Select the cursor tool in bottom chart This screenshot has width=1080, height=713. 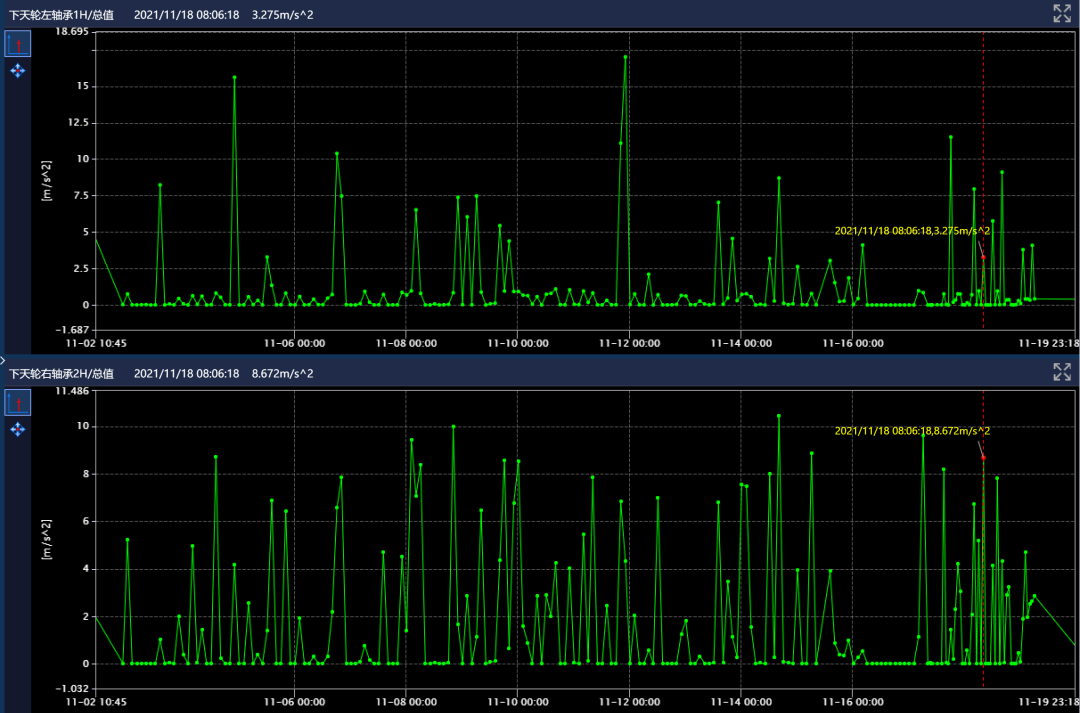18,403
